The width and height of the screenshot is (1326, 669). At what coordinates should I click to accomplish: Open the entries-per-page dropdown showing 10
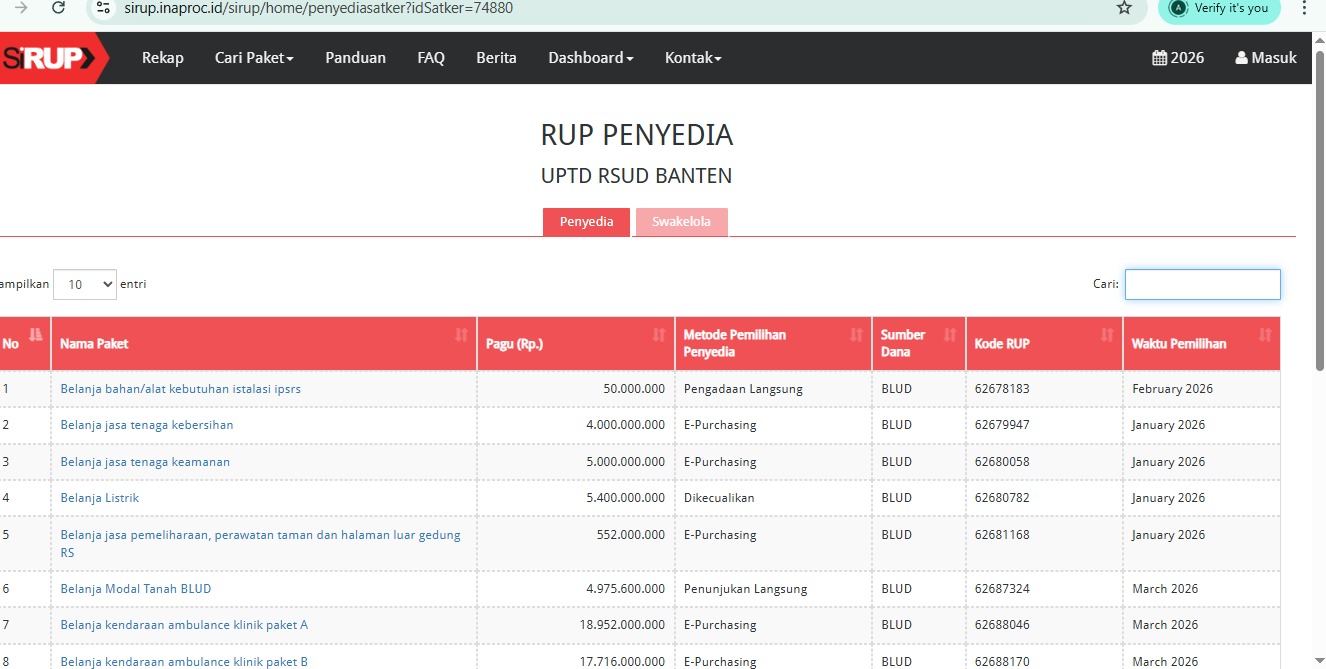pos(85,284)
